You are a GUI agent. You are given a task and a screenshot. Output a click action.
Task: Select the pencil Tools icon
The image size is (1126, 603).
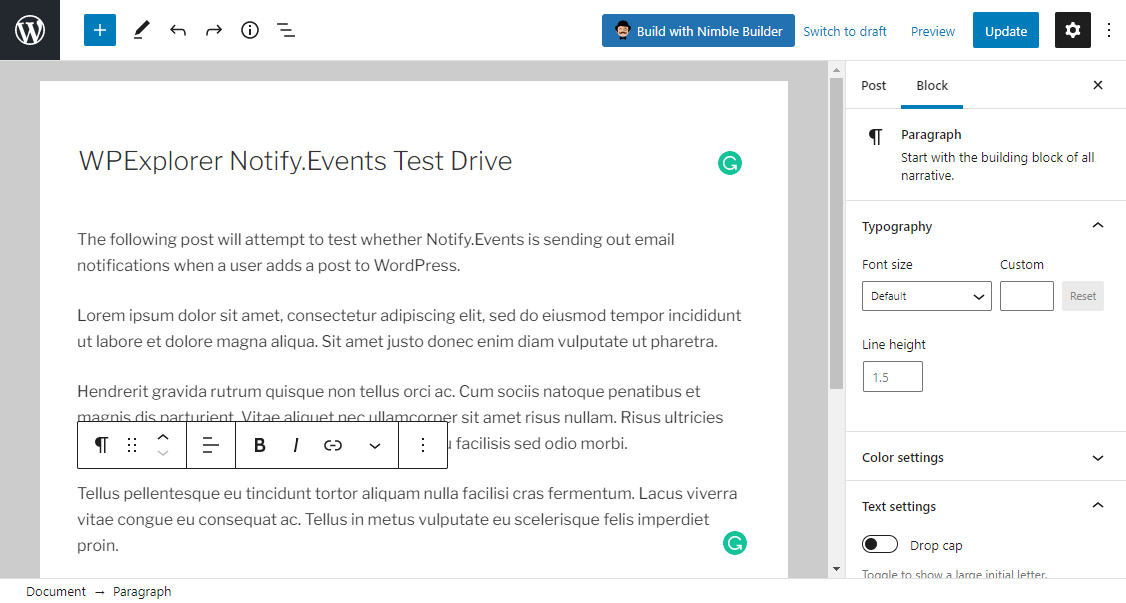tap(141, 30)
